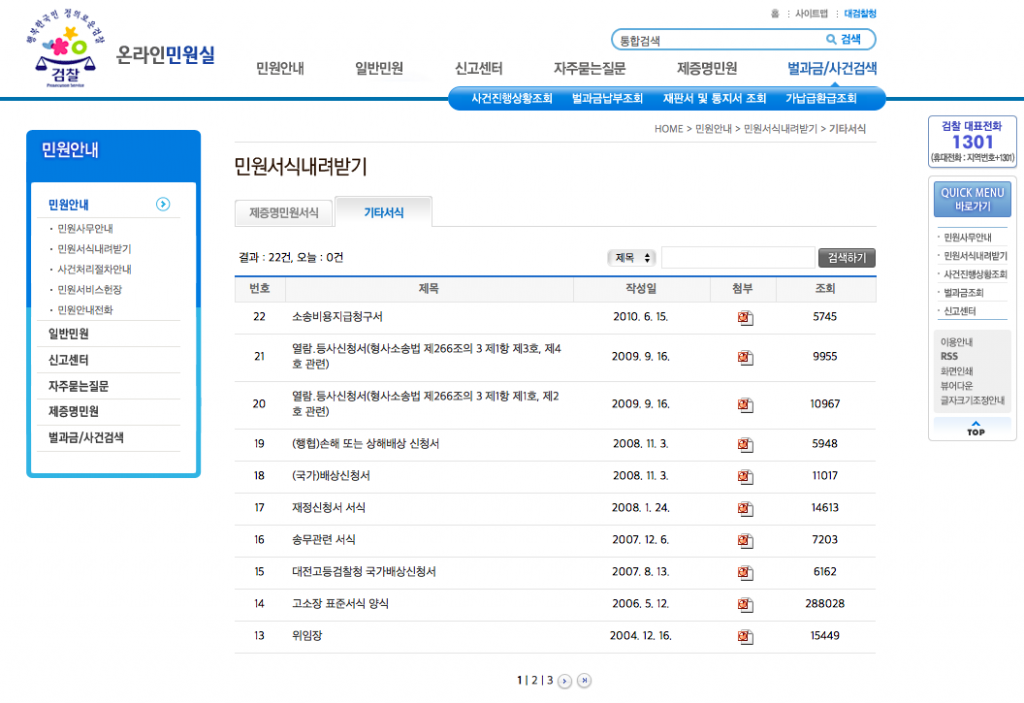1024x703 pixels.
Task: Click the 통합검색 input field
Action: [x=718, y=40]
